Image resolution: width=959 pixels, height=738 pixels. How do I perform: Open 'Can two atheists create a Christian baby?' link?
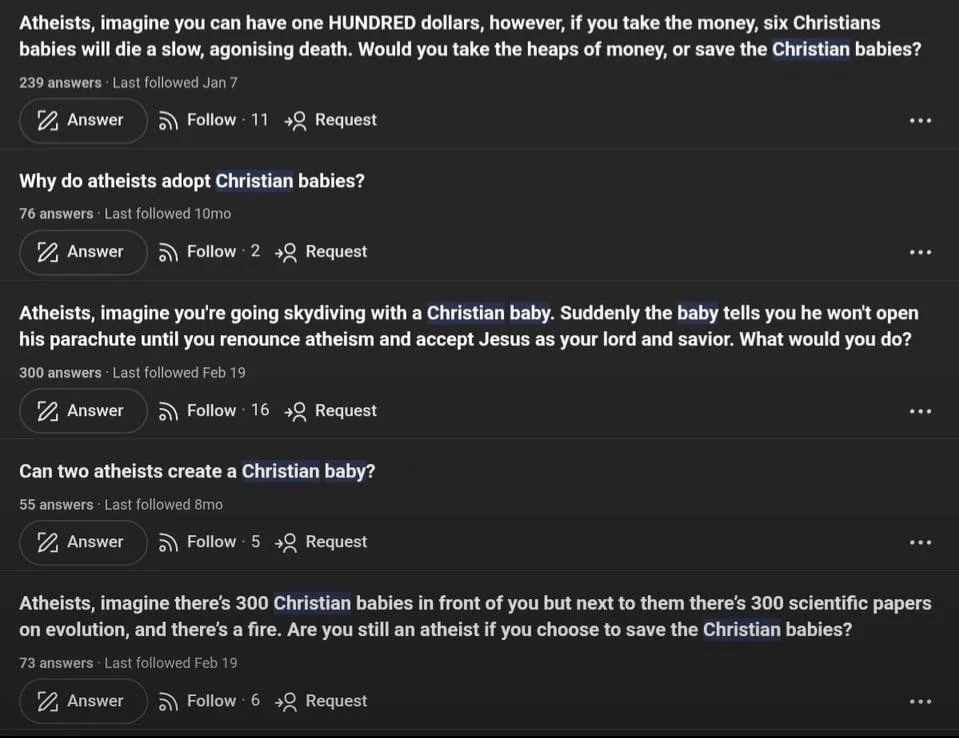pos(197,471)
